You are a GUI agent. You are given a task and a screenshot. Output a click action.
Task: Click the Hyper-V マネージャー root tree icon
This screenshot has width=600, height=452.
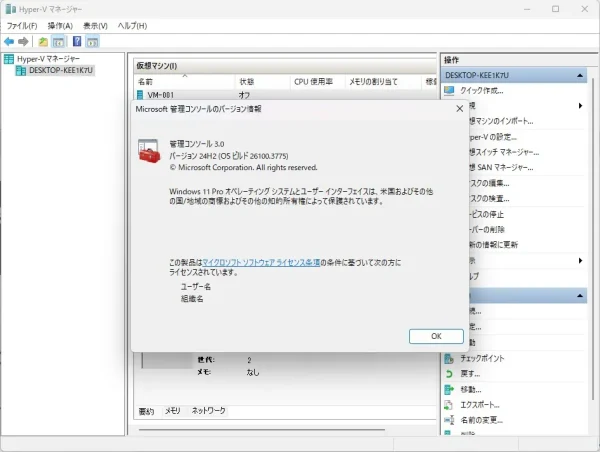tap(9, 59)
